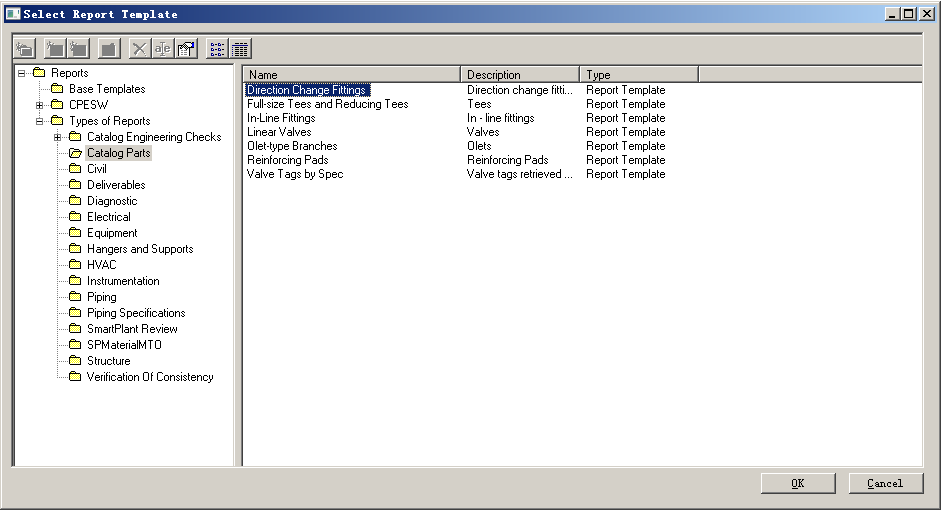Select Valve Tags by Spec template
The image size is (943, 512).
(x=295, y=174)
